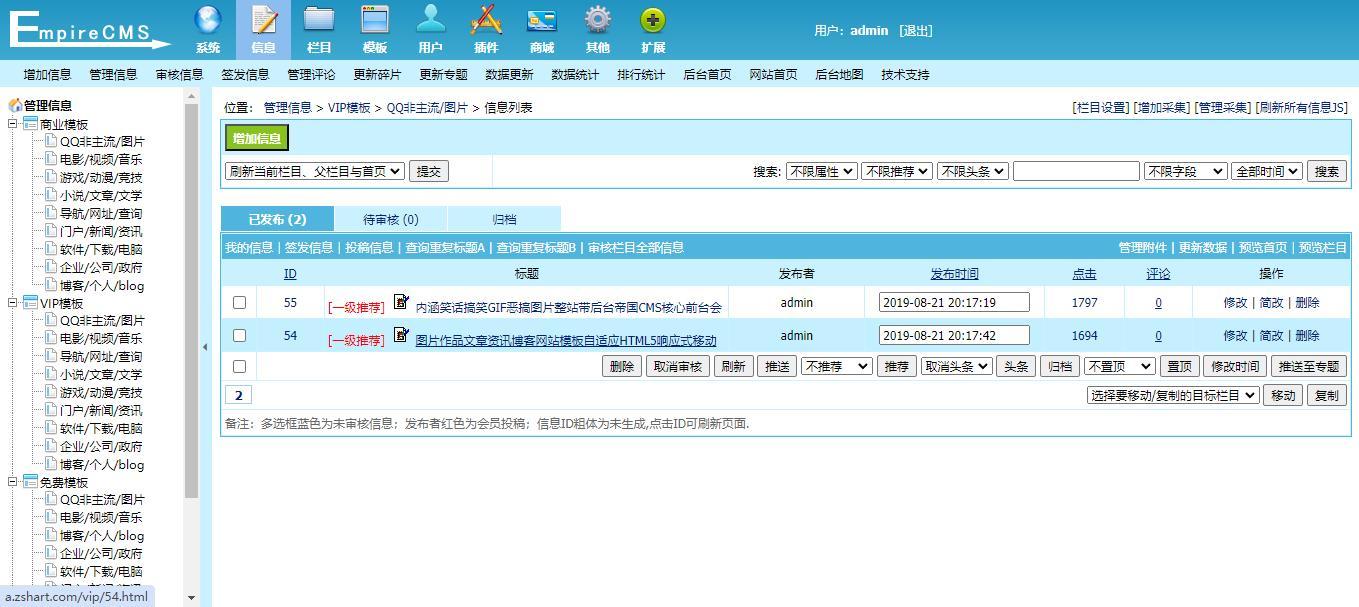Tick the checkbox for row 54
Image resolution: width=1359 pixels, height=607 pixels.
[x=239, y=335]
